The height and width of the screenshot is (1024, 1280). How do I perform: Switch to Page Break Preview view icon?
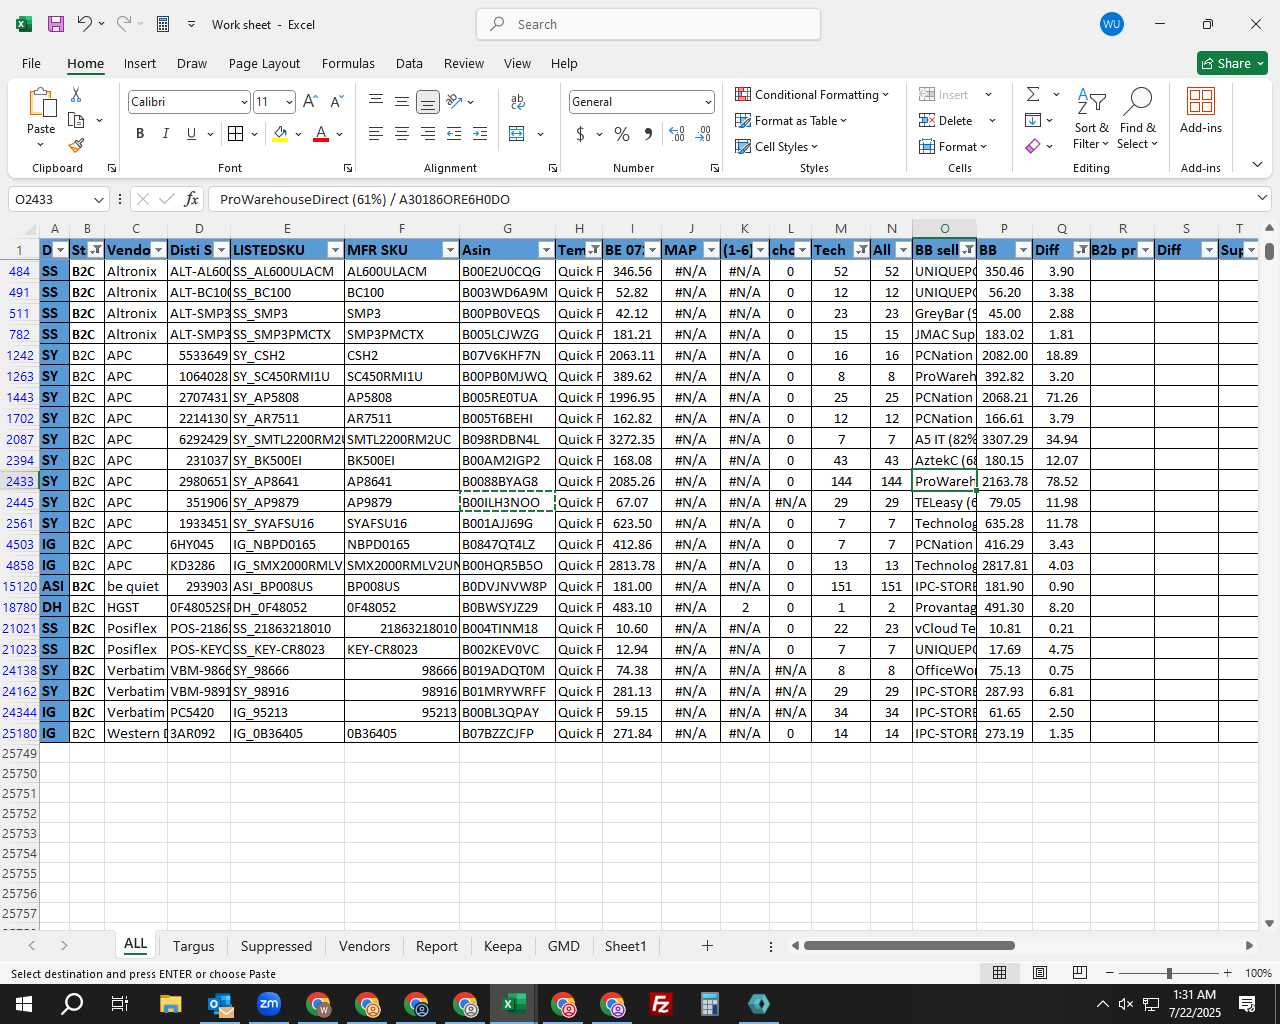pyautogui.click(x=1080, y=973)
